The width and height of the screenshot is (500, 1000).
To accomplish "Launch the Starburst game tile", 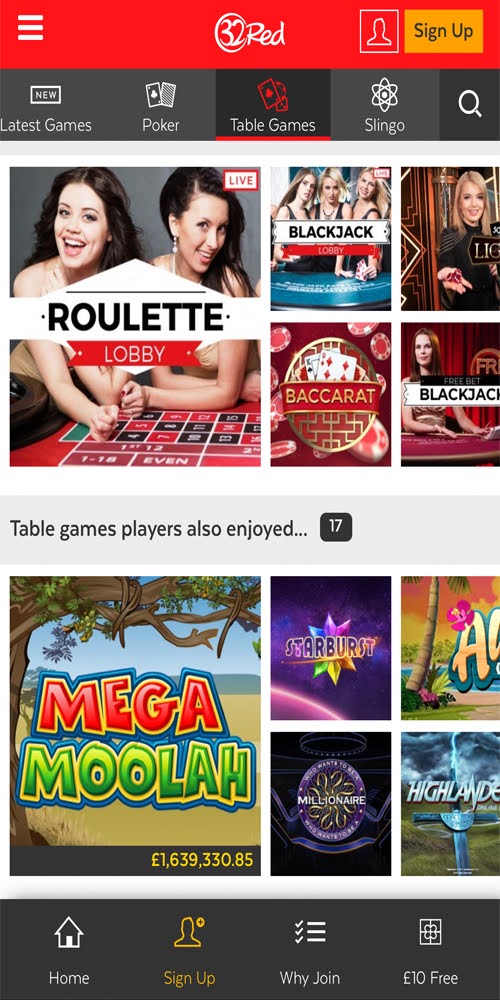I will [330, 648].
